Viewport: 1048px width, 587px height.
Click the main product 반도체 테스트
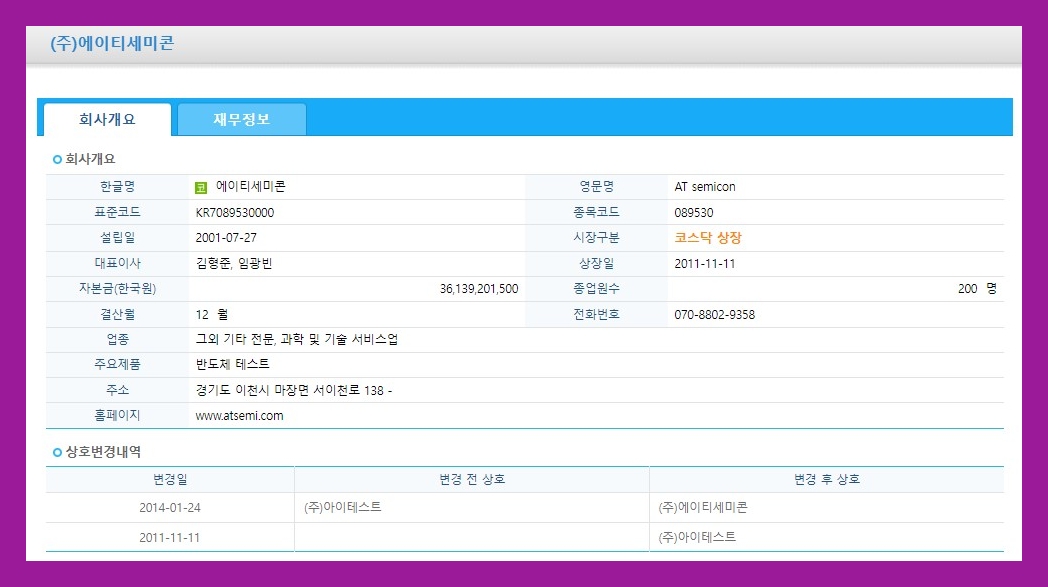coord(233,364)
